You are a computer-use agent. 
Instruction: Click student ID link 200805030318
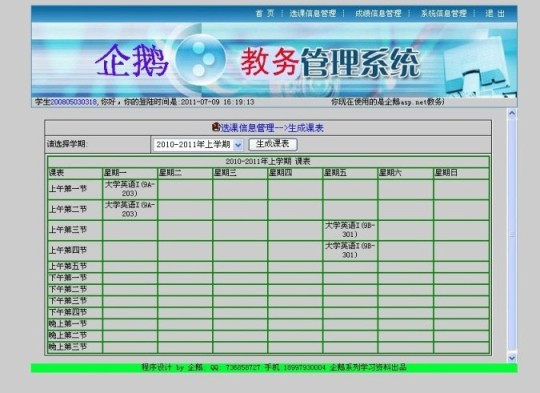tap(73, 102)
